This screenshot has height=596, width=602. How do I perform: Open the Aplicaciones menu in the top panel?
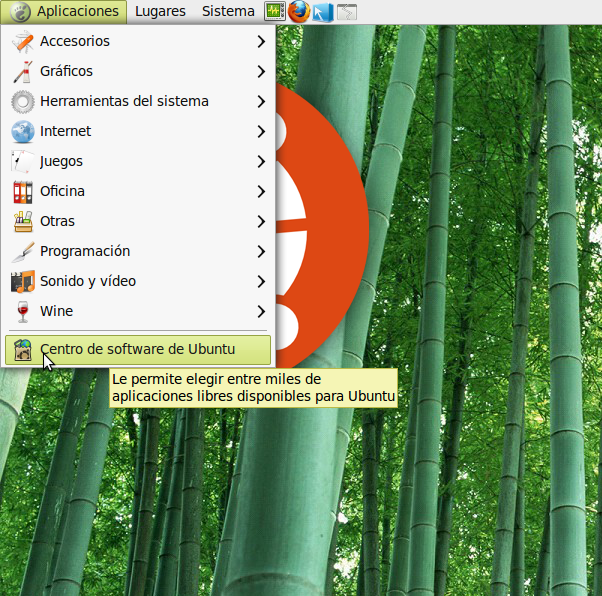(64, 12)
